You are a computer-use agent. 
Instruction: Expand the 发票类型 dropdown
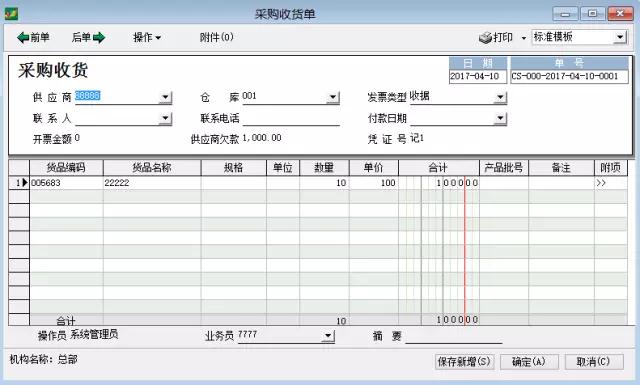tap(500, 97)
